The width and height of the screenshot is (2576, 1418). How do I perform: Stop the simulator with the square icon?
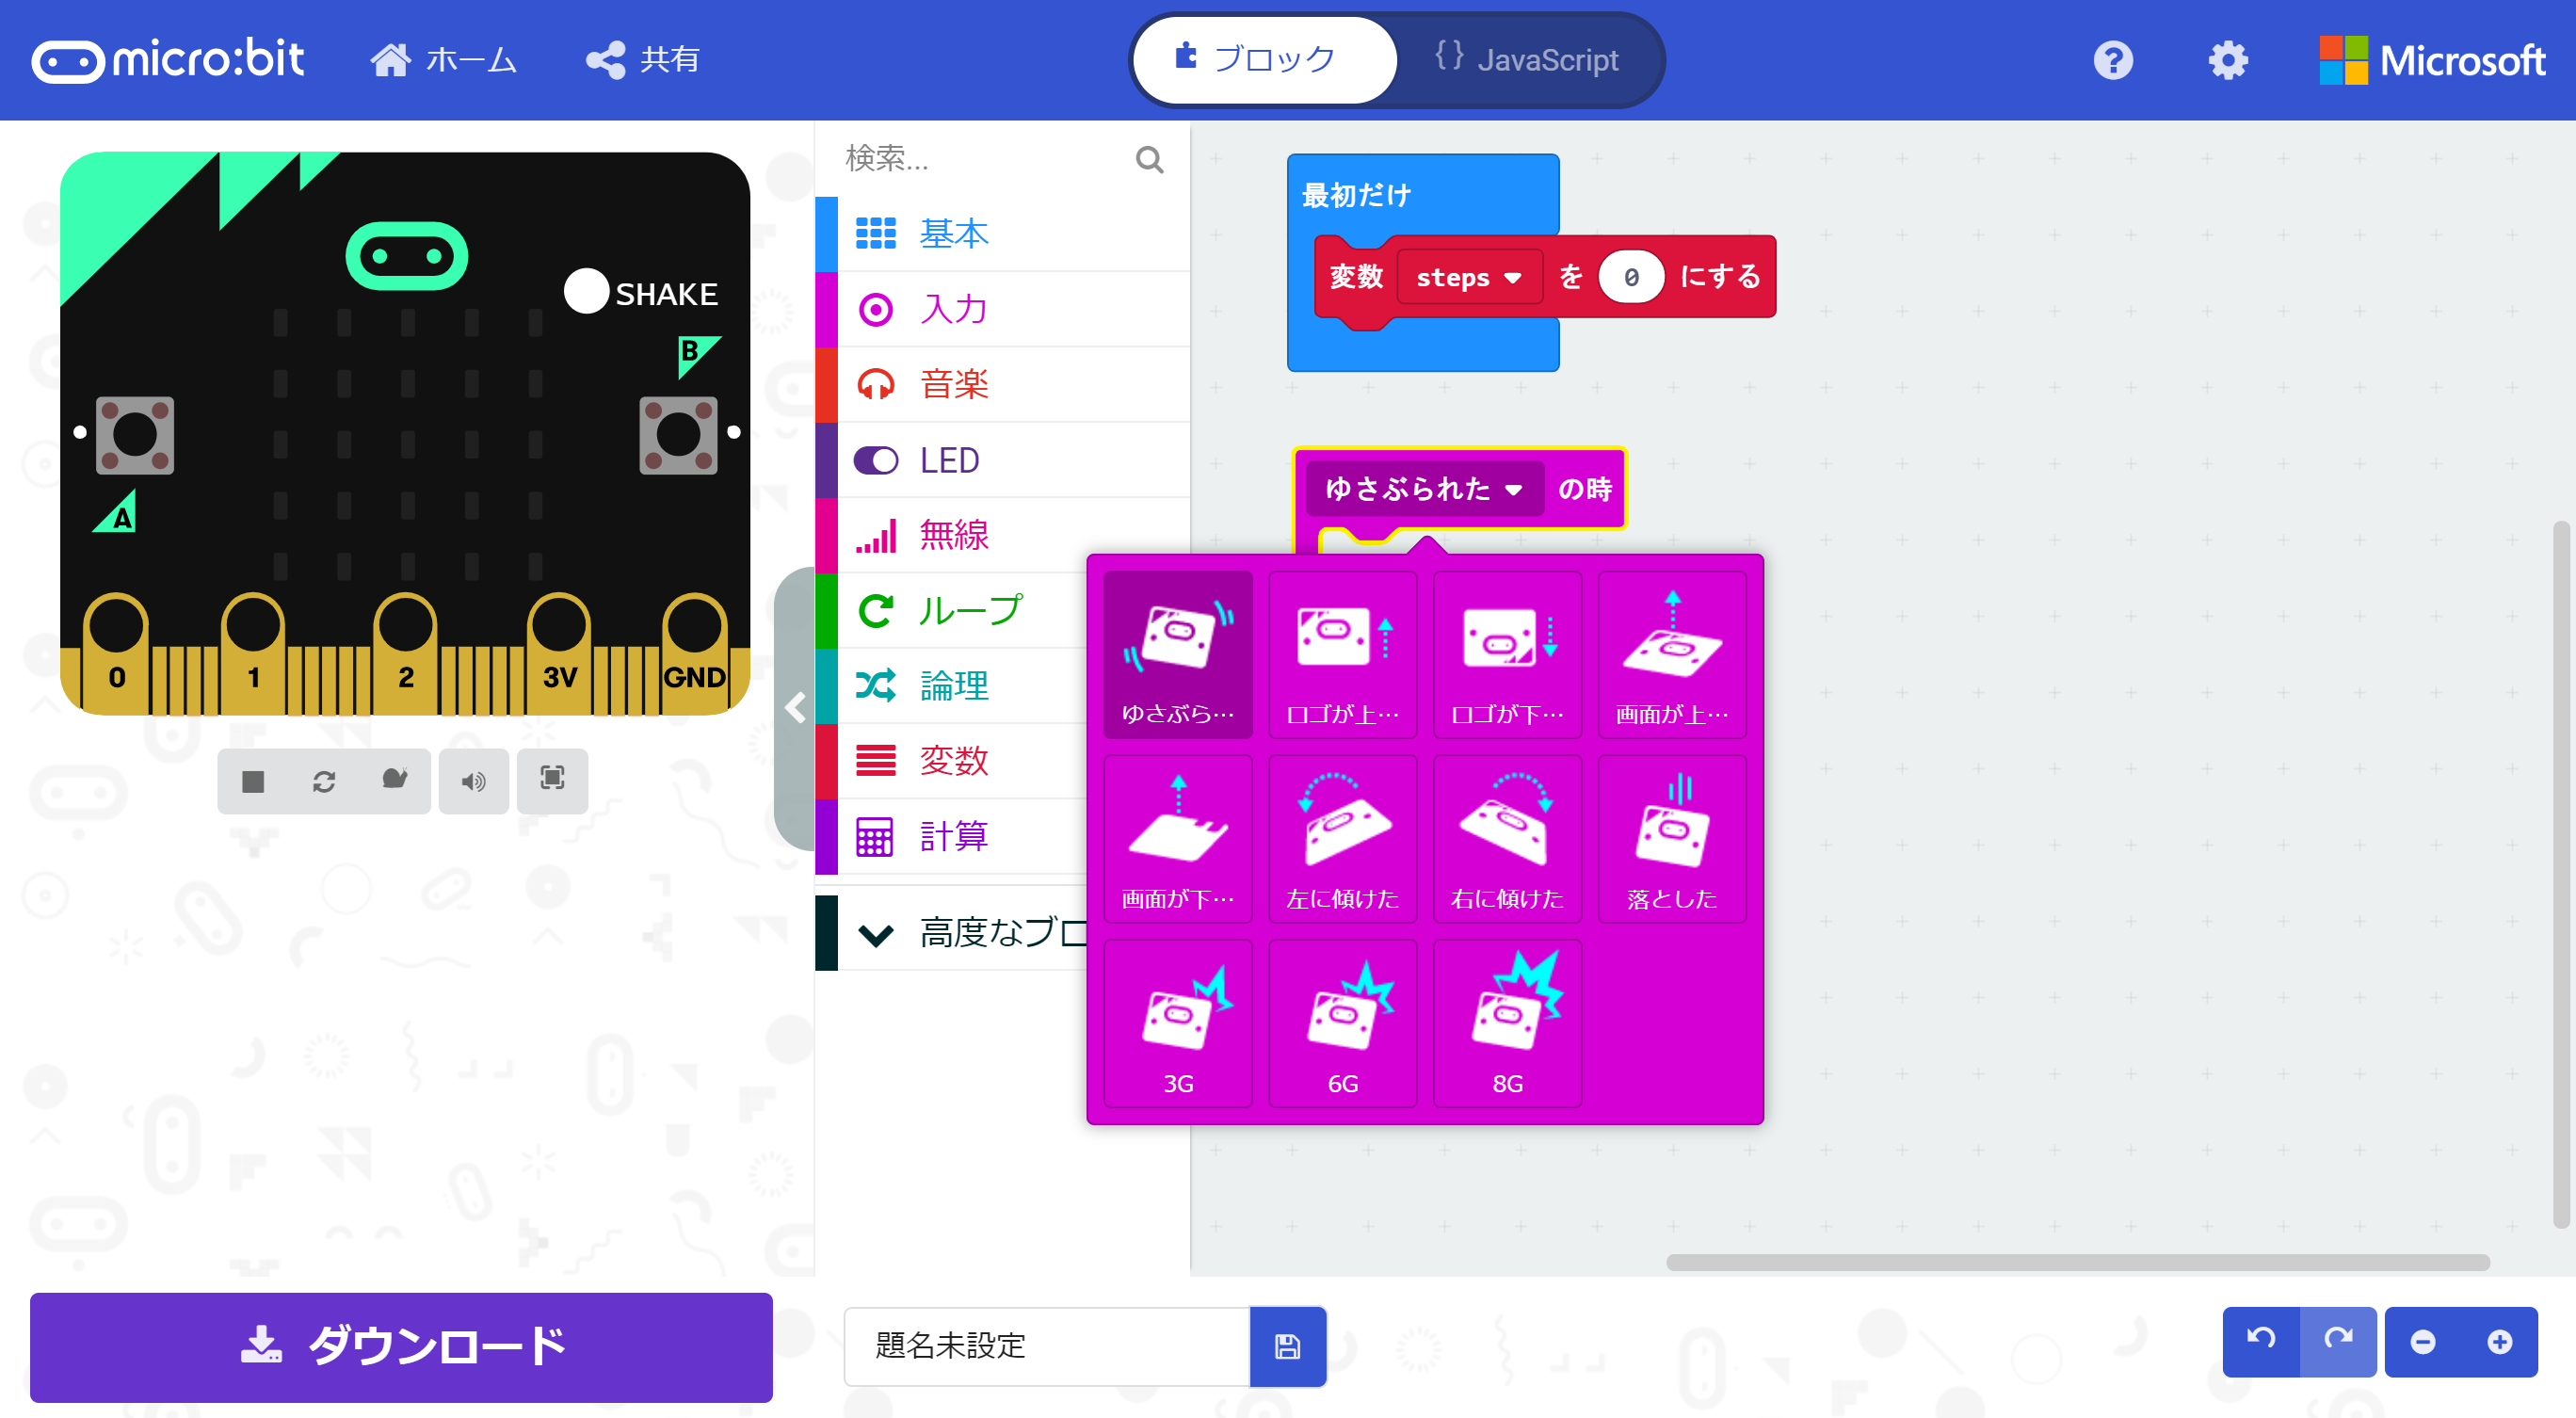click(x=252, y=781)
